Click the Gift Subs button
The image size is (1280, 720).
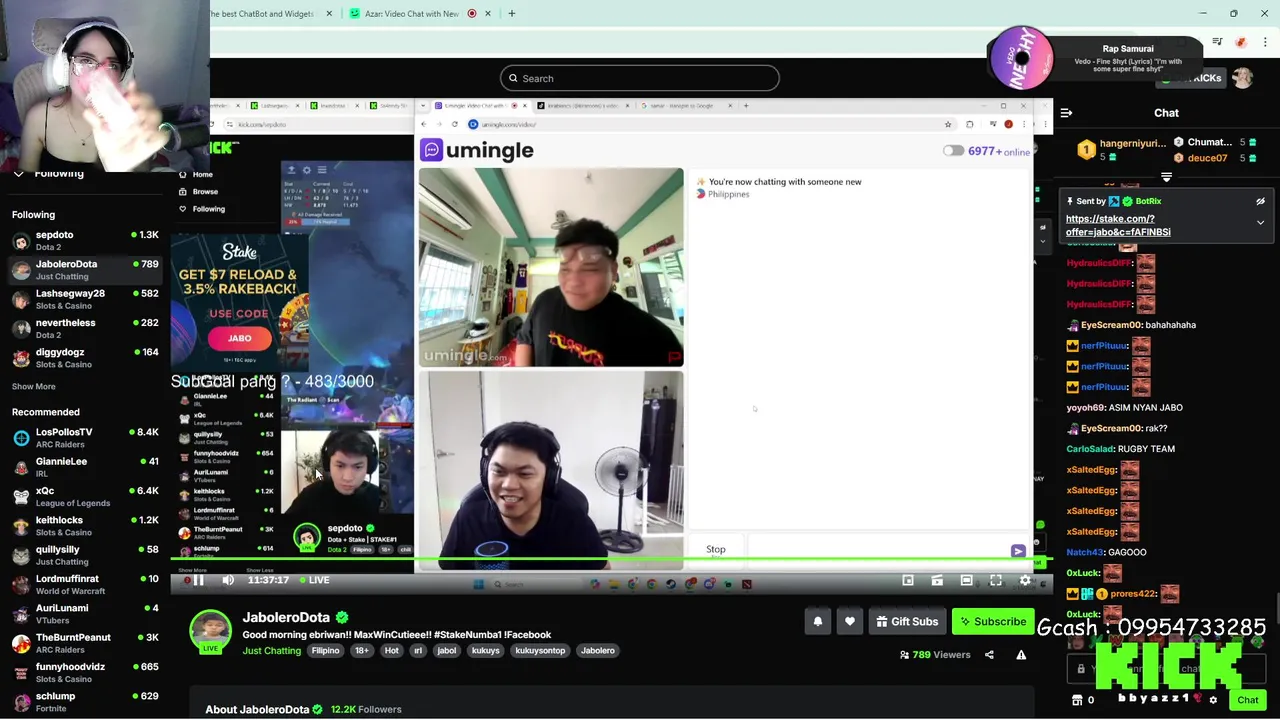(907, 622)
